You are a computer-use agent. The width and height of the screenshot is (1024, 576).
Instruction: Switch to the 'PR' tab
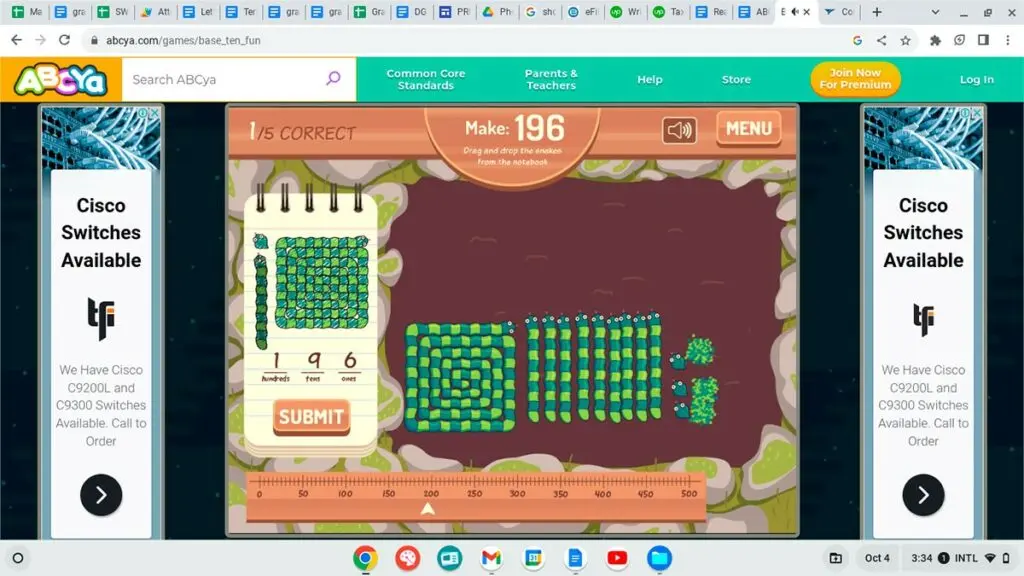point(456,12)
